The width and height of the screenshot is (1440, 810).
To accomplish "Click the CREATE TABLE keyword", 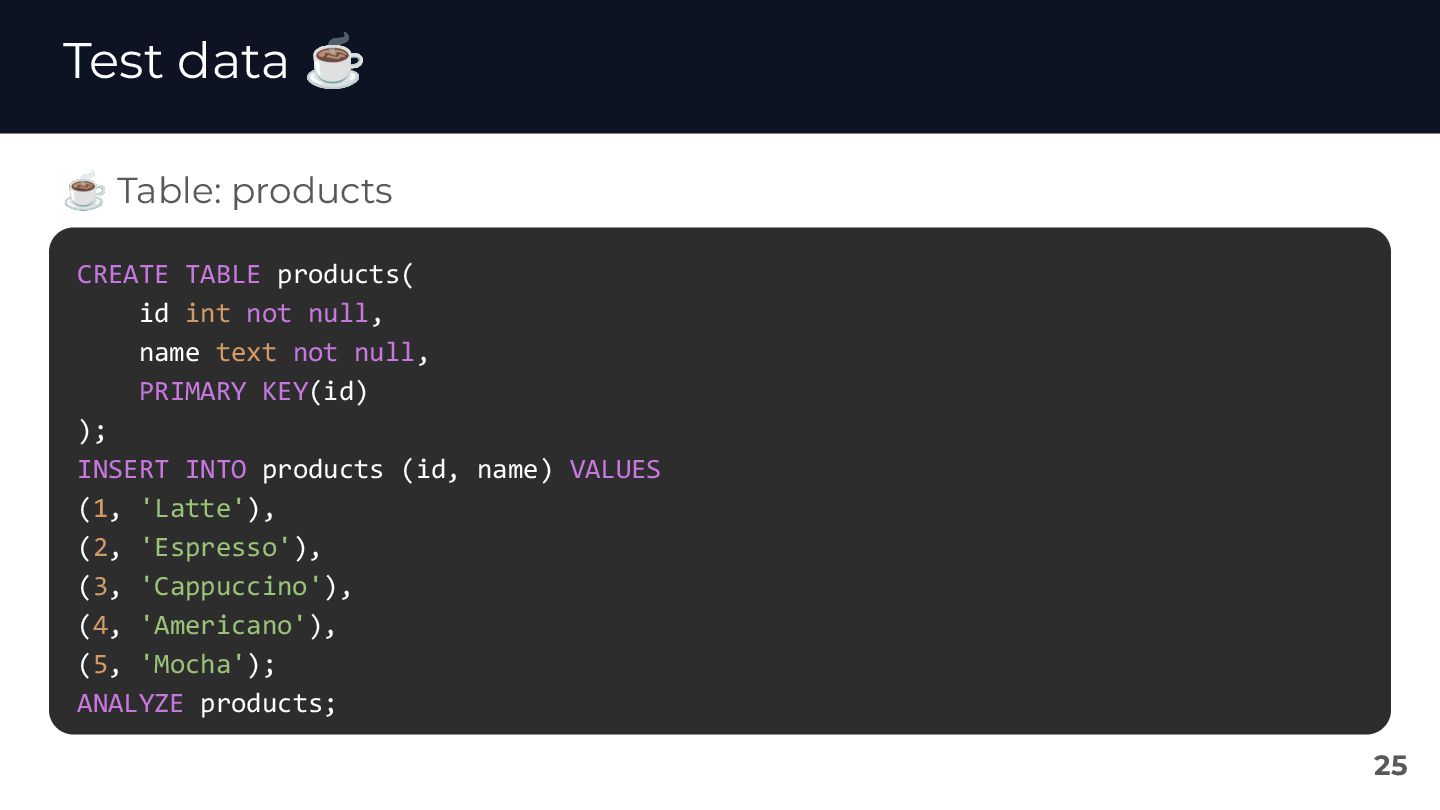I will pos(168,274).
